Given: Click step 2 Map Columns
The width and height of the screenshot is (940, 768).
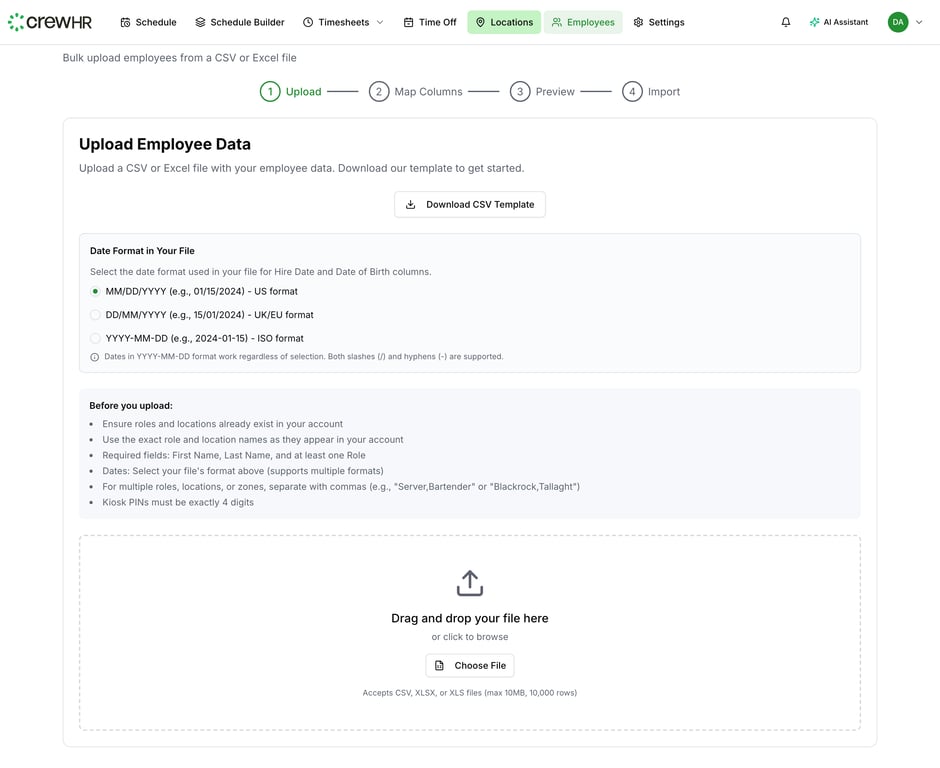Looking at the screenshot, I should tap(416, 92).
